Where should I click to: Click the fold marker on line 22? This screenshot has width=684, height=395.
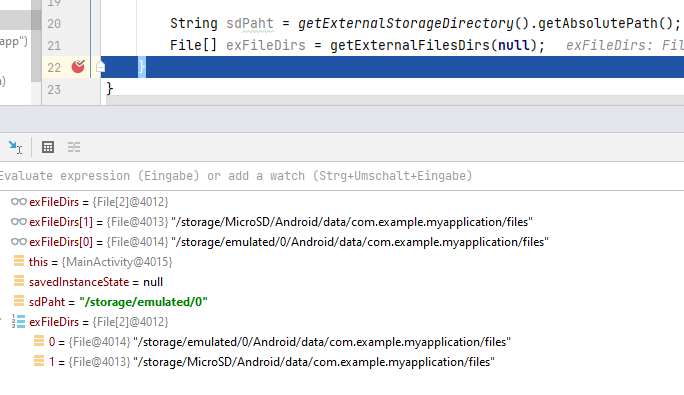(x=100, y=67)
